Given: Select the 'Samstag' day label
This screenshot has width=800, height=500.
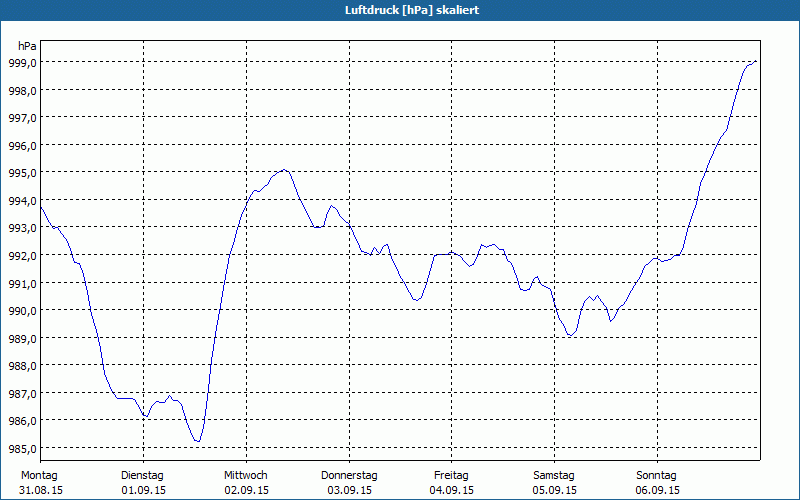Looking at the screenshot, I should (554, 476).
